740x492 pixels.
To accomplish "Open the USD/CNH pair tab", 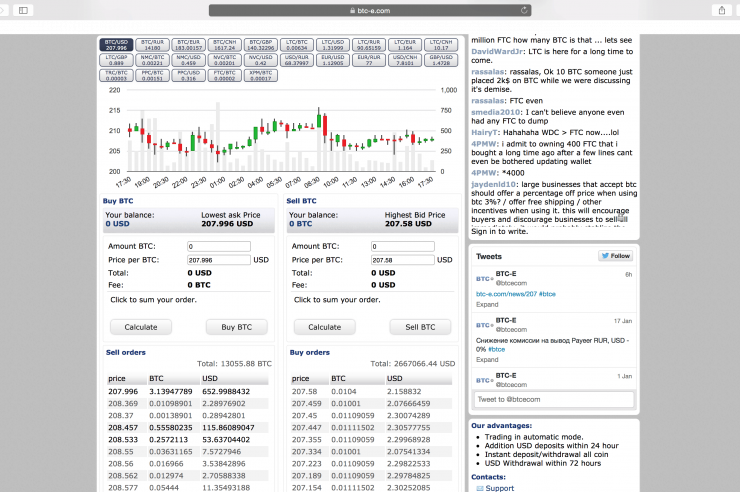I will [x=405, y=60].
